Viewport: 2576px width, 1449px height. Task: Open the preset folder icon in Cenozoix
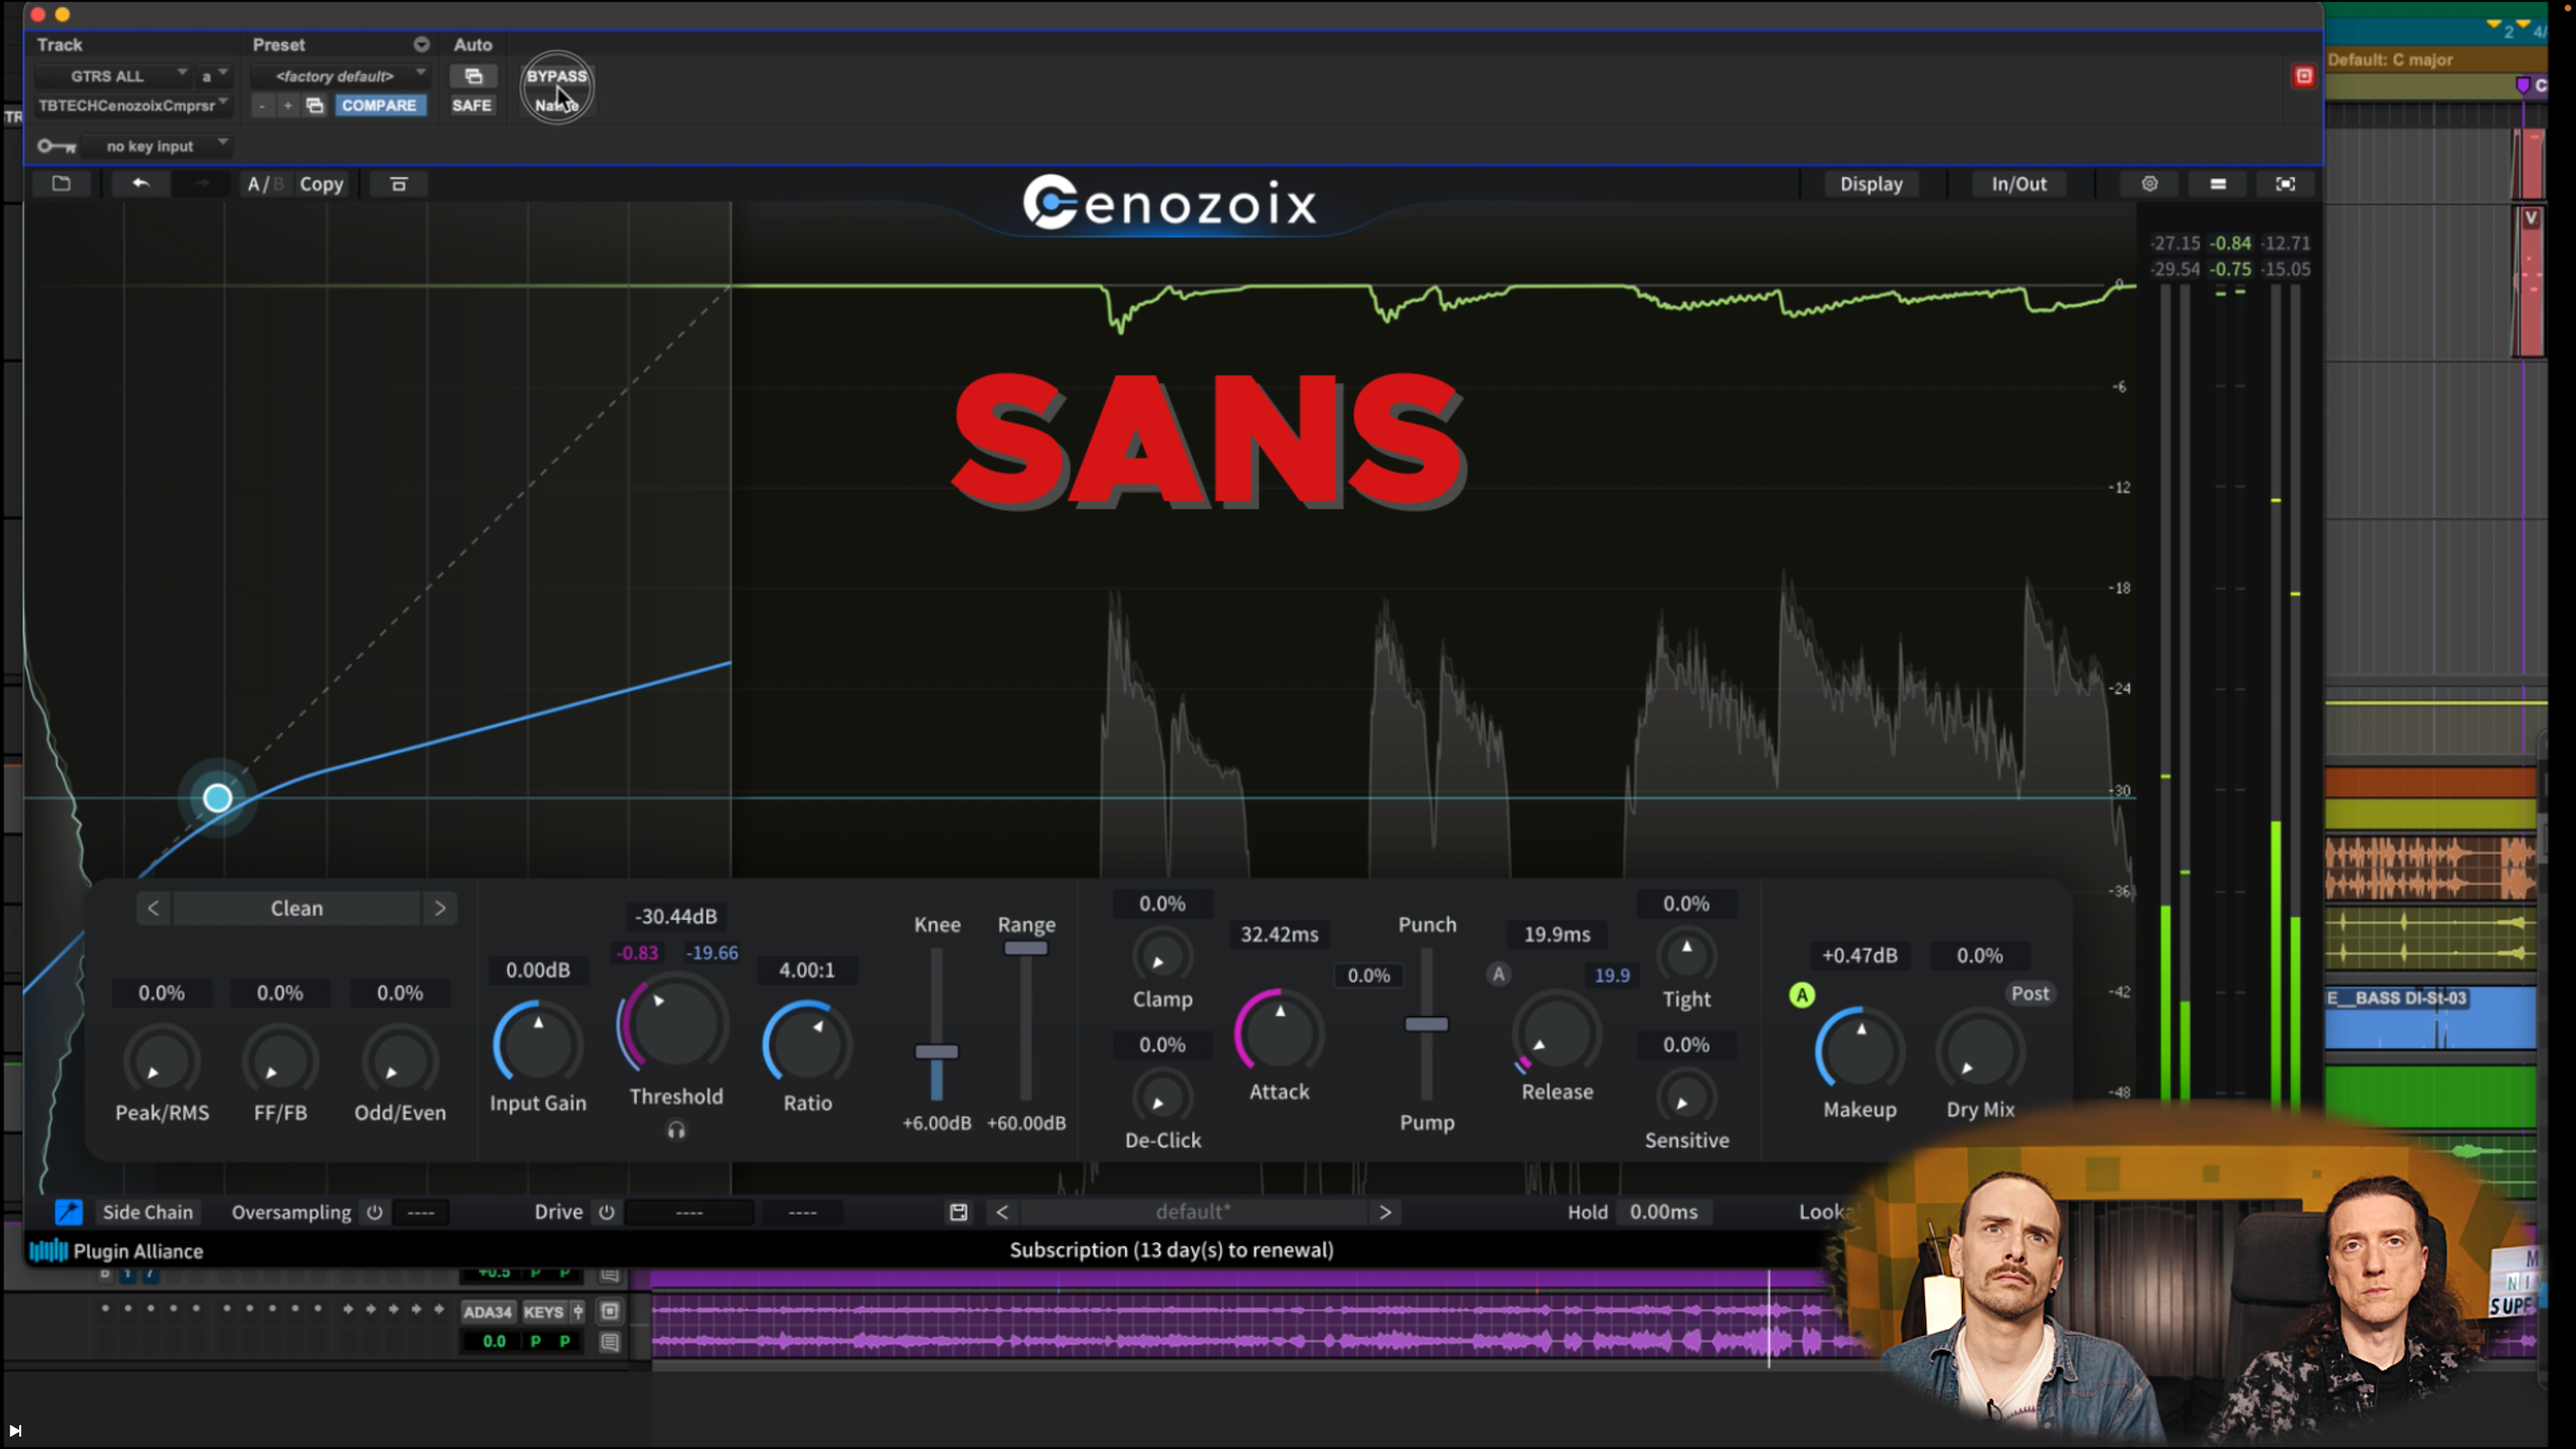61,183
